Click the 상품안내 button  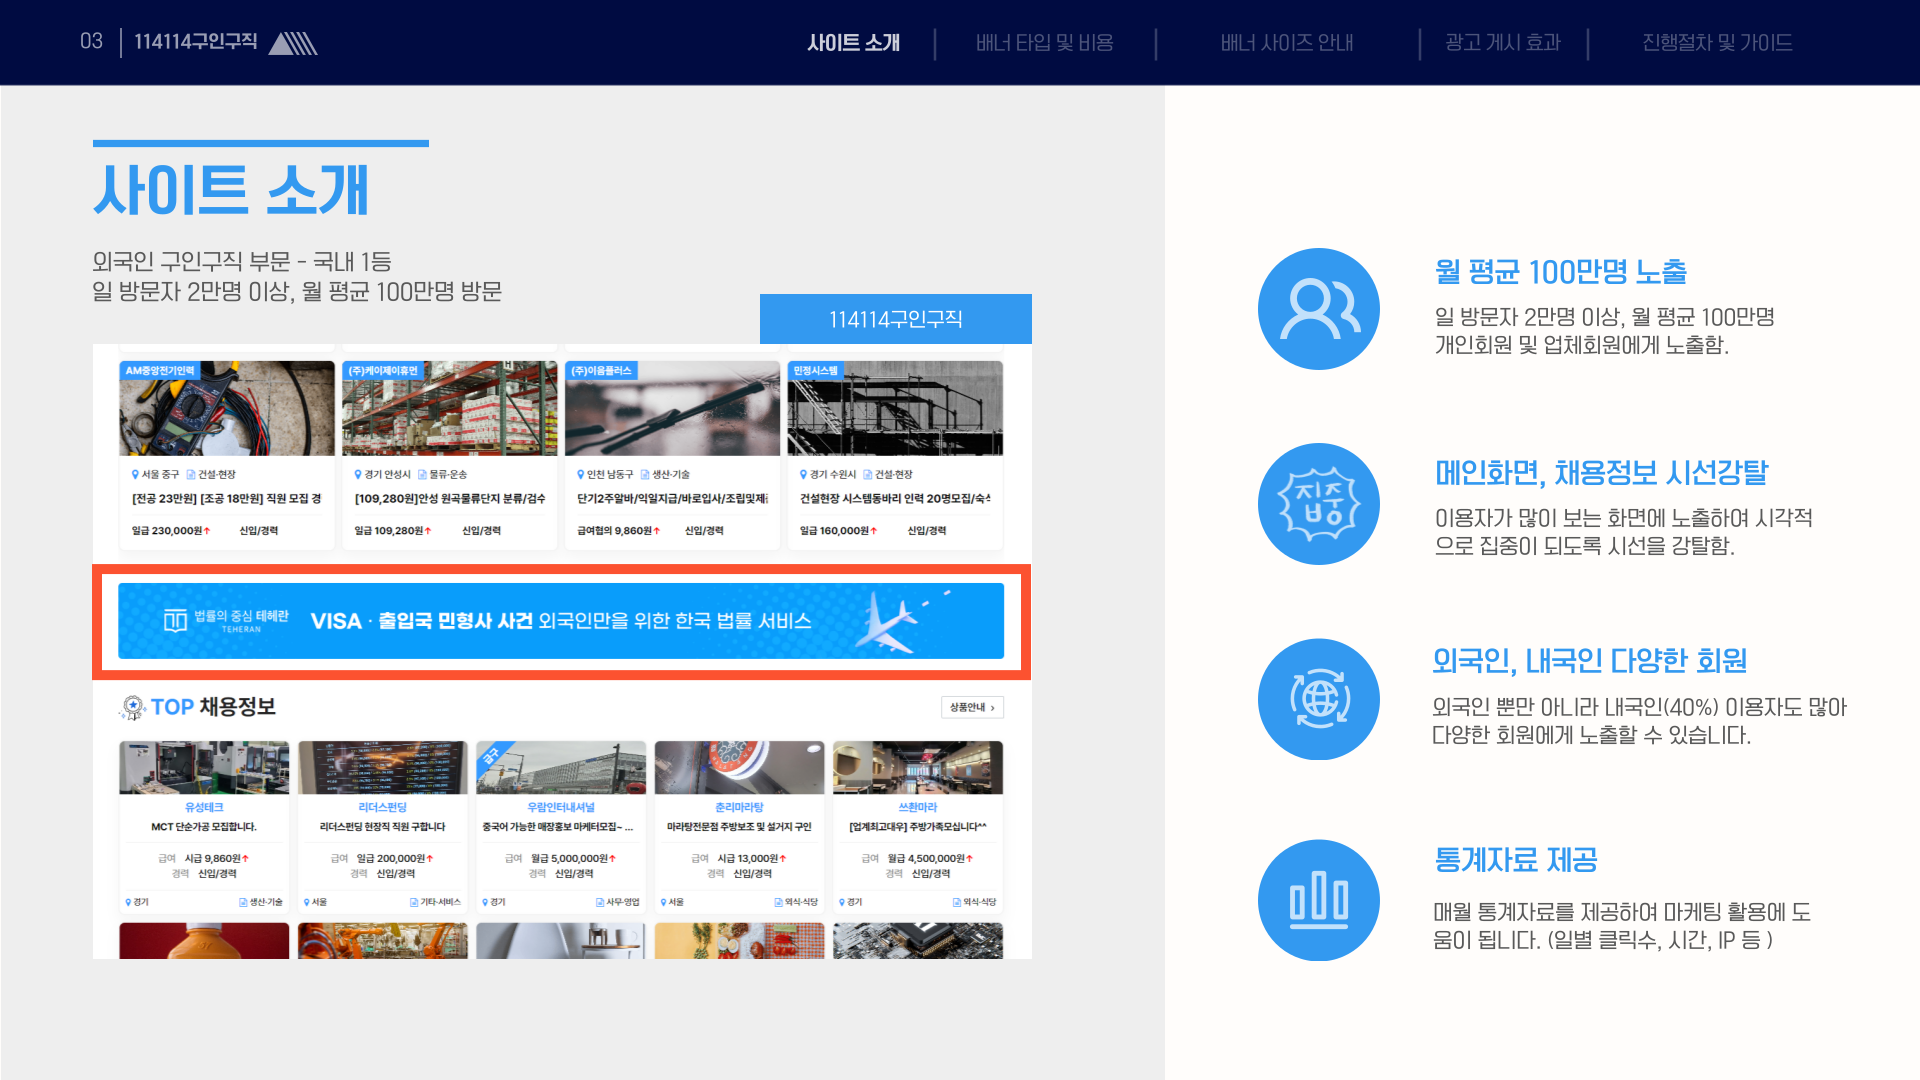click(x=972, y=707)
